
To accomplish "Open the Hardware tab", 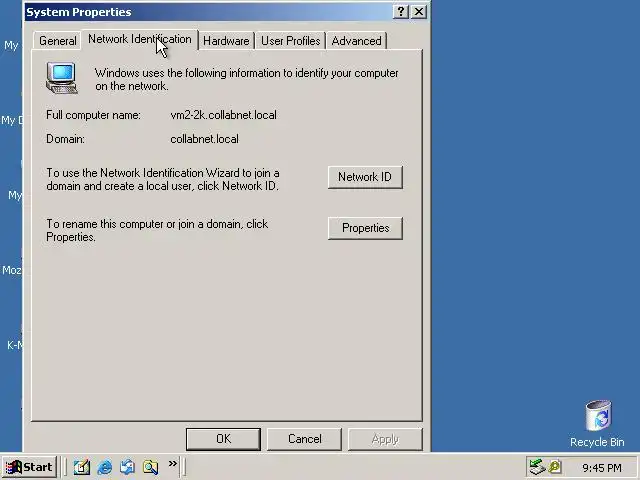I will (226, 41).
